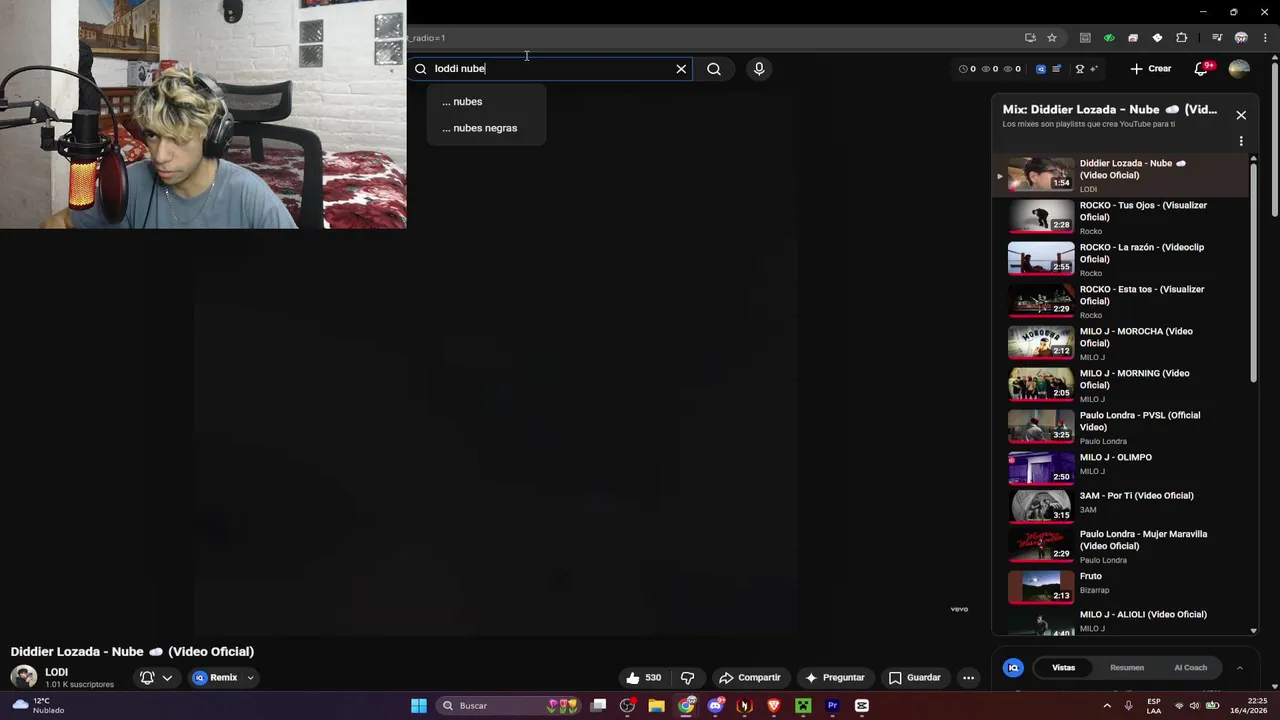Open the browser media control icon
This screenshot has width=1280, height=720.
[x=1217, y=38]
